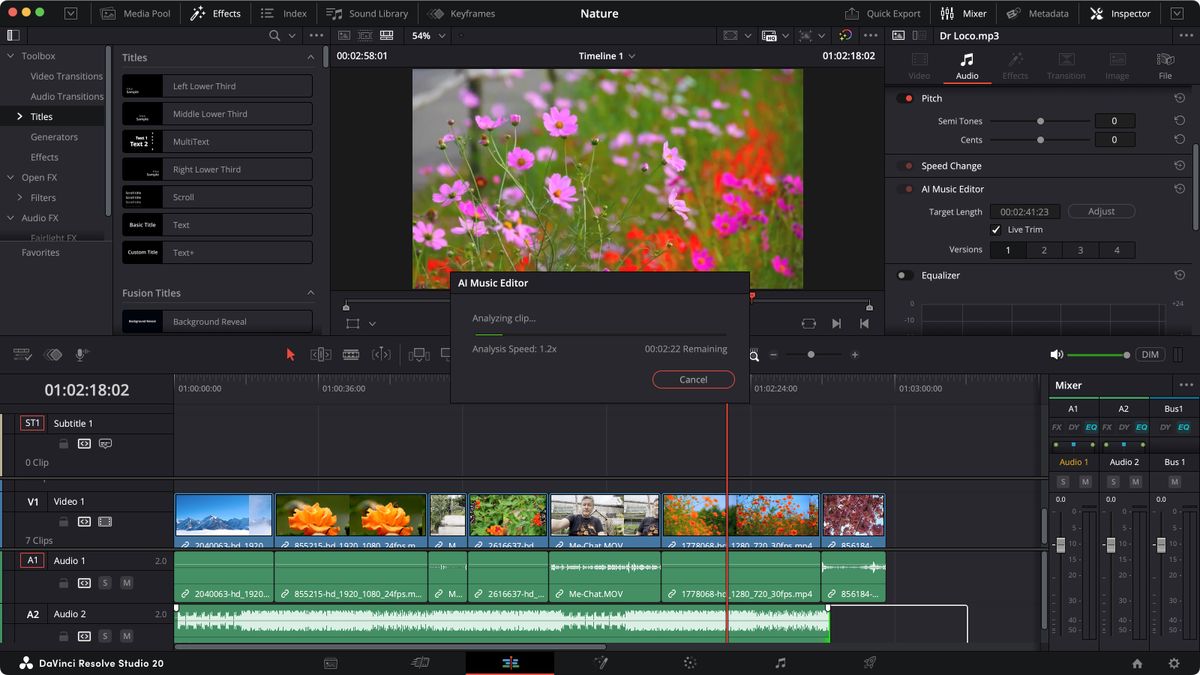Click the Home project manager icon

(1137, 663)
